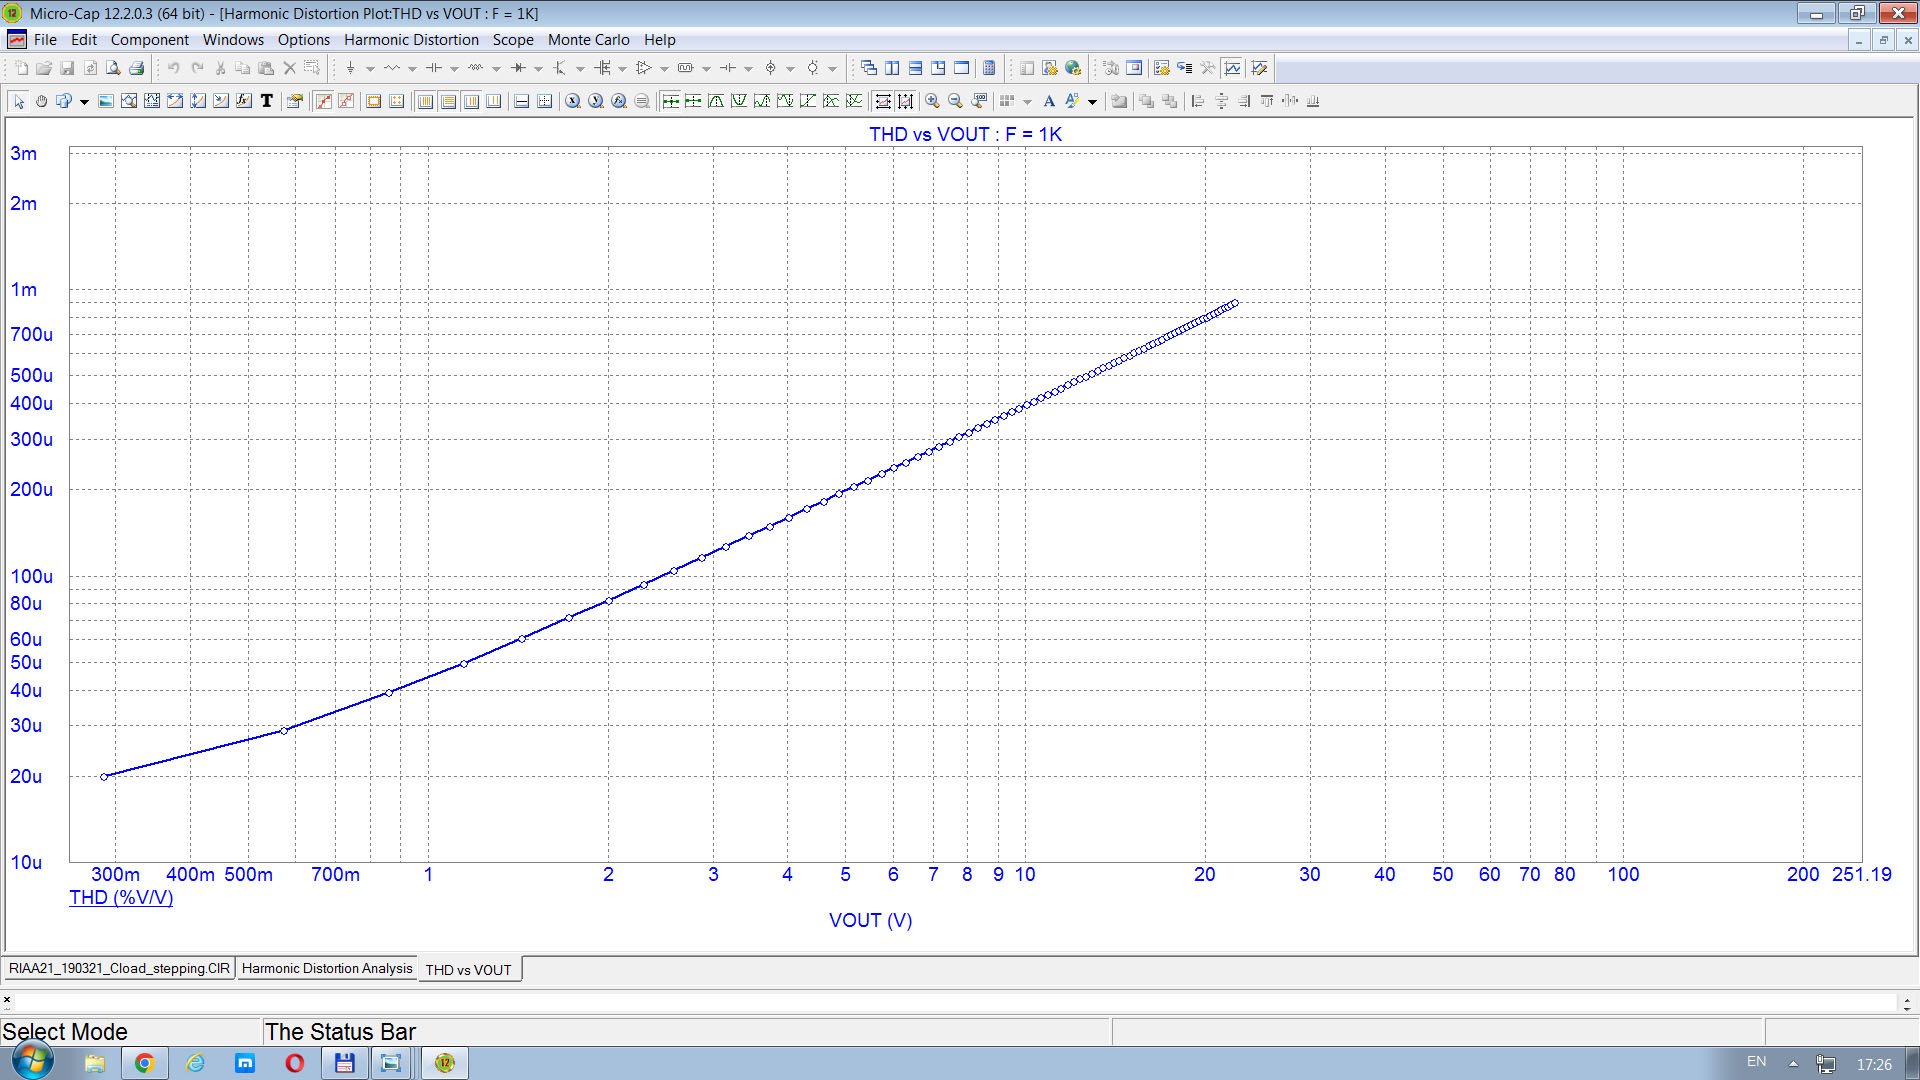Switch to Harmonic Distortion Analysis tab
This screenshot has width=1920, height=1080.
tap(327, 968)
